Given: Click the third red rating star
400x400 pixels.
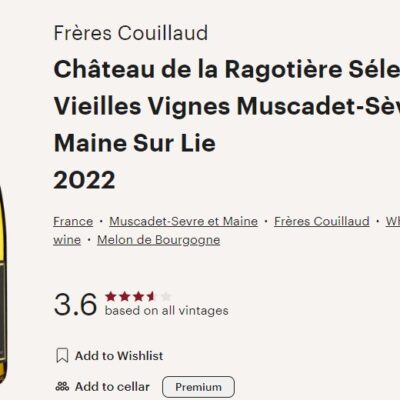Looking at the screenshot, I should point(138,296).
